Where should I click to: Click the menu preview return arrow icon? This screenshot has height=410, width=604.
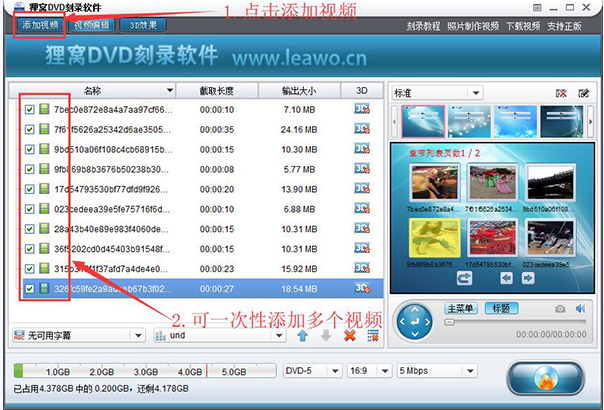tap(465, 278)
